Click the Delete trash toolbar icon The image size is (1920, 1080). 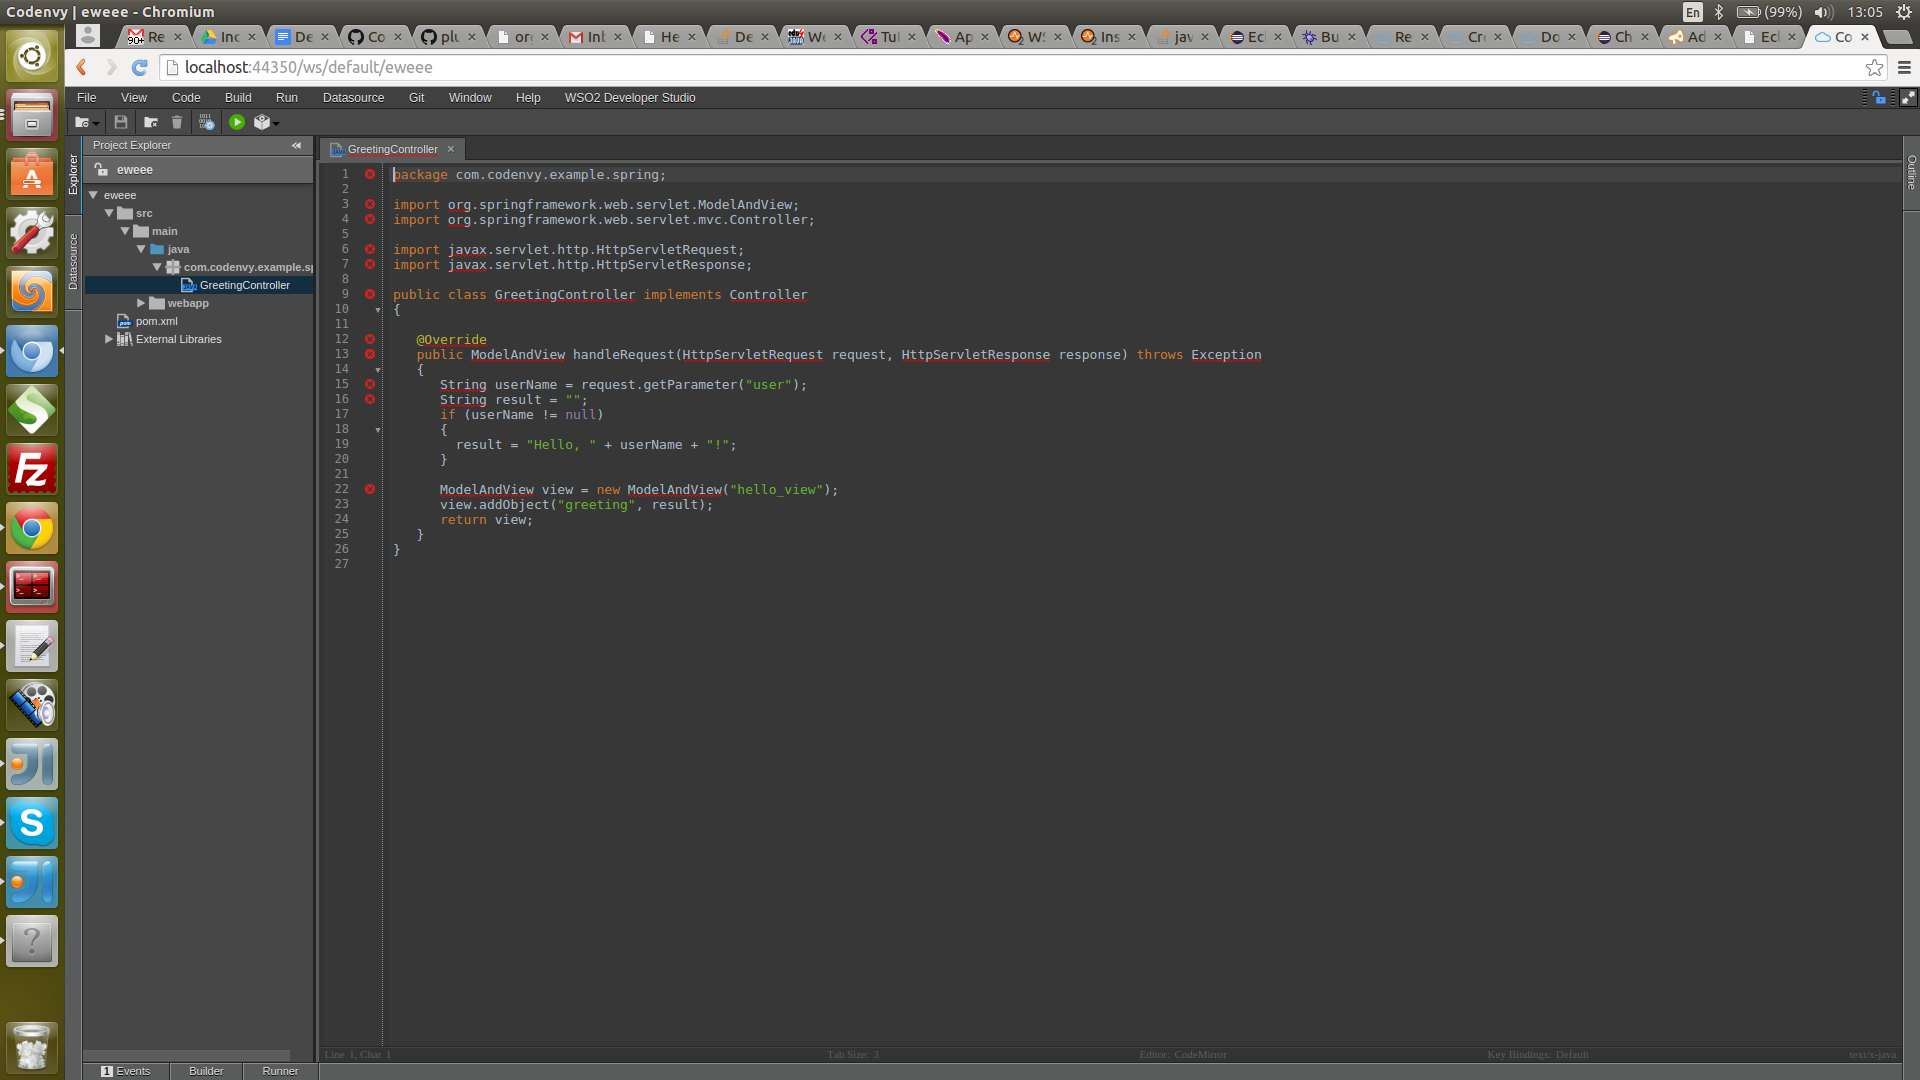[x=177, y=122]
